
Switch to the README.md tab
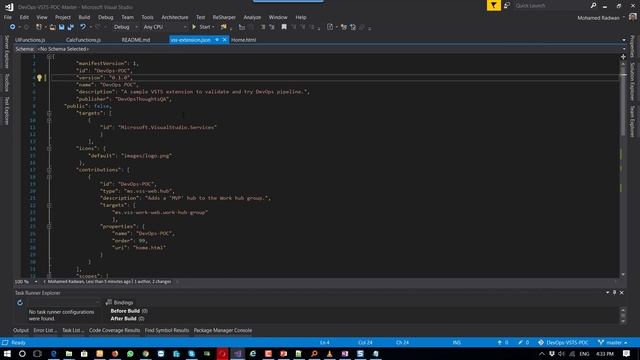pos(136,40)
